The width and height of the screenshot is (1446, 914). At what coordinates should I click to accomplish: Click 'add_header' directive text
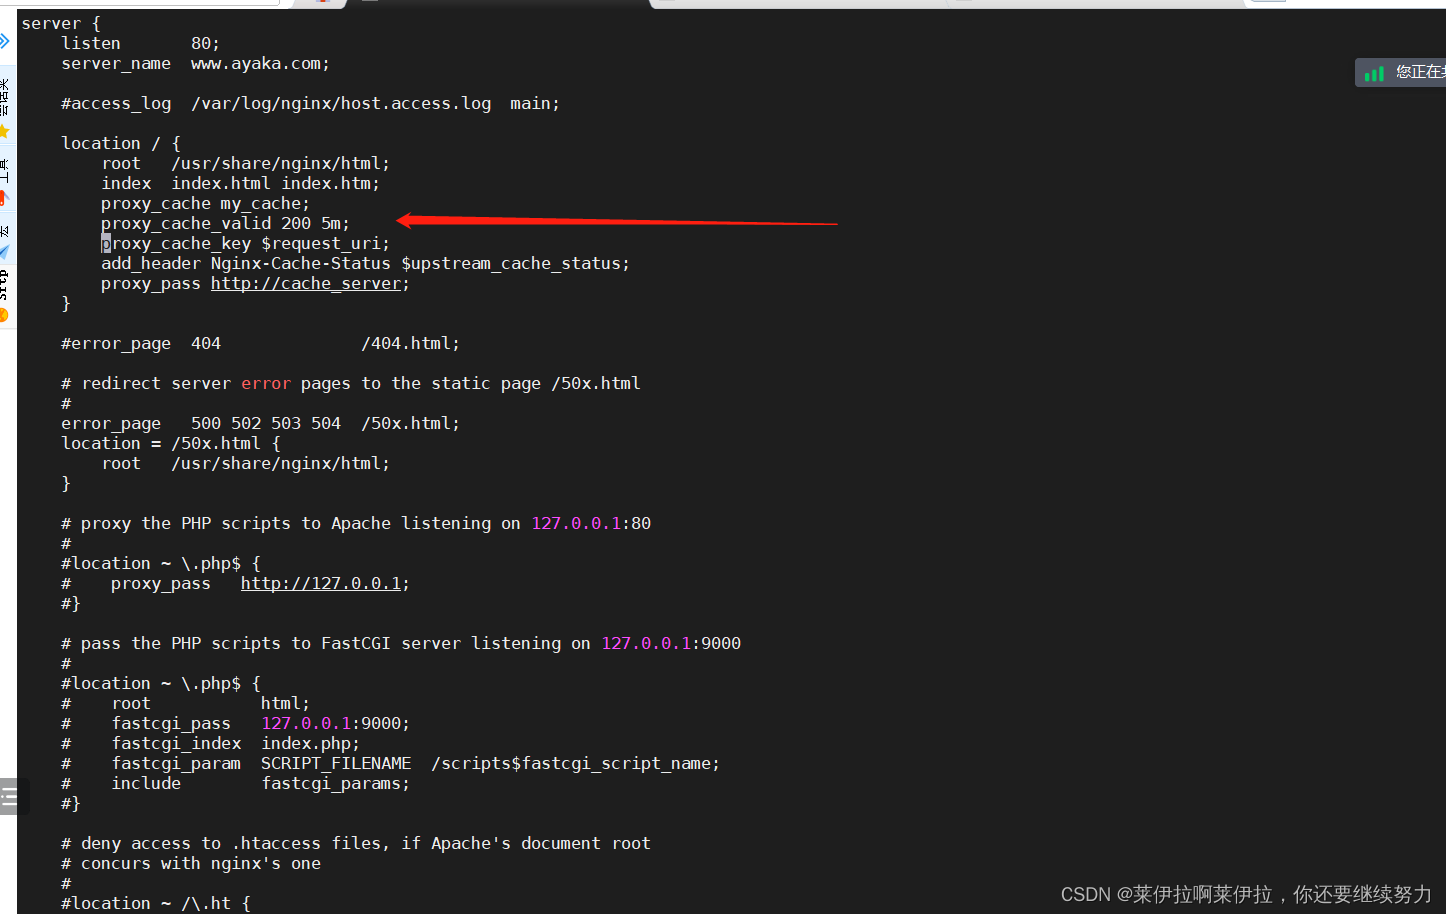point(151,264)
